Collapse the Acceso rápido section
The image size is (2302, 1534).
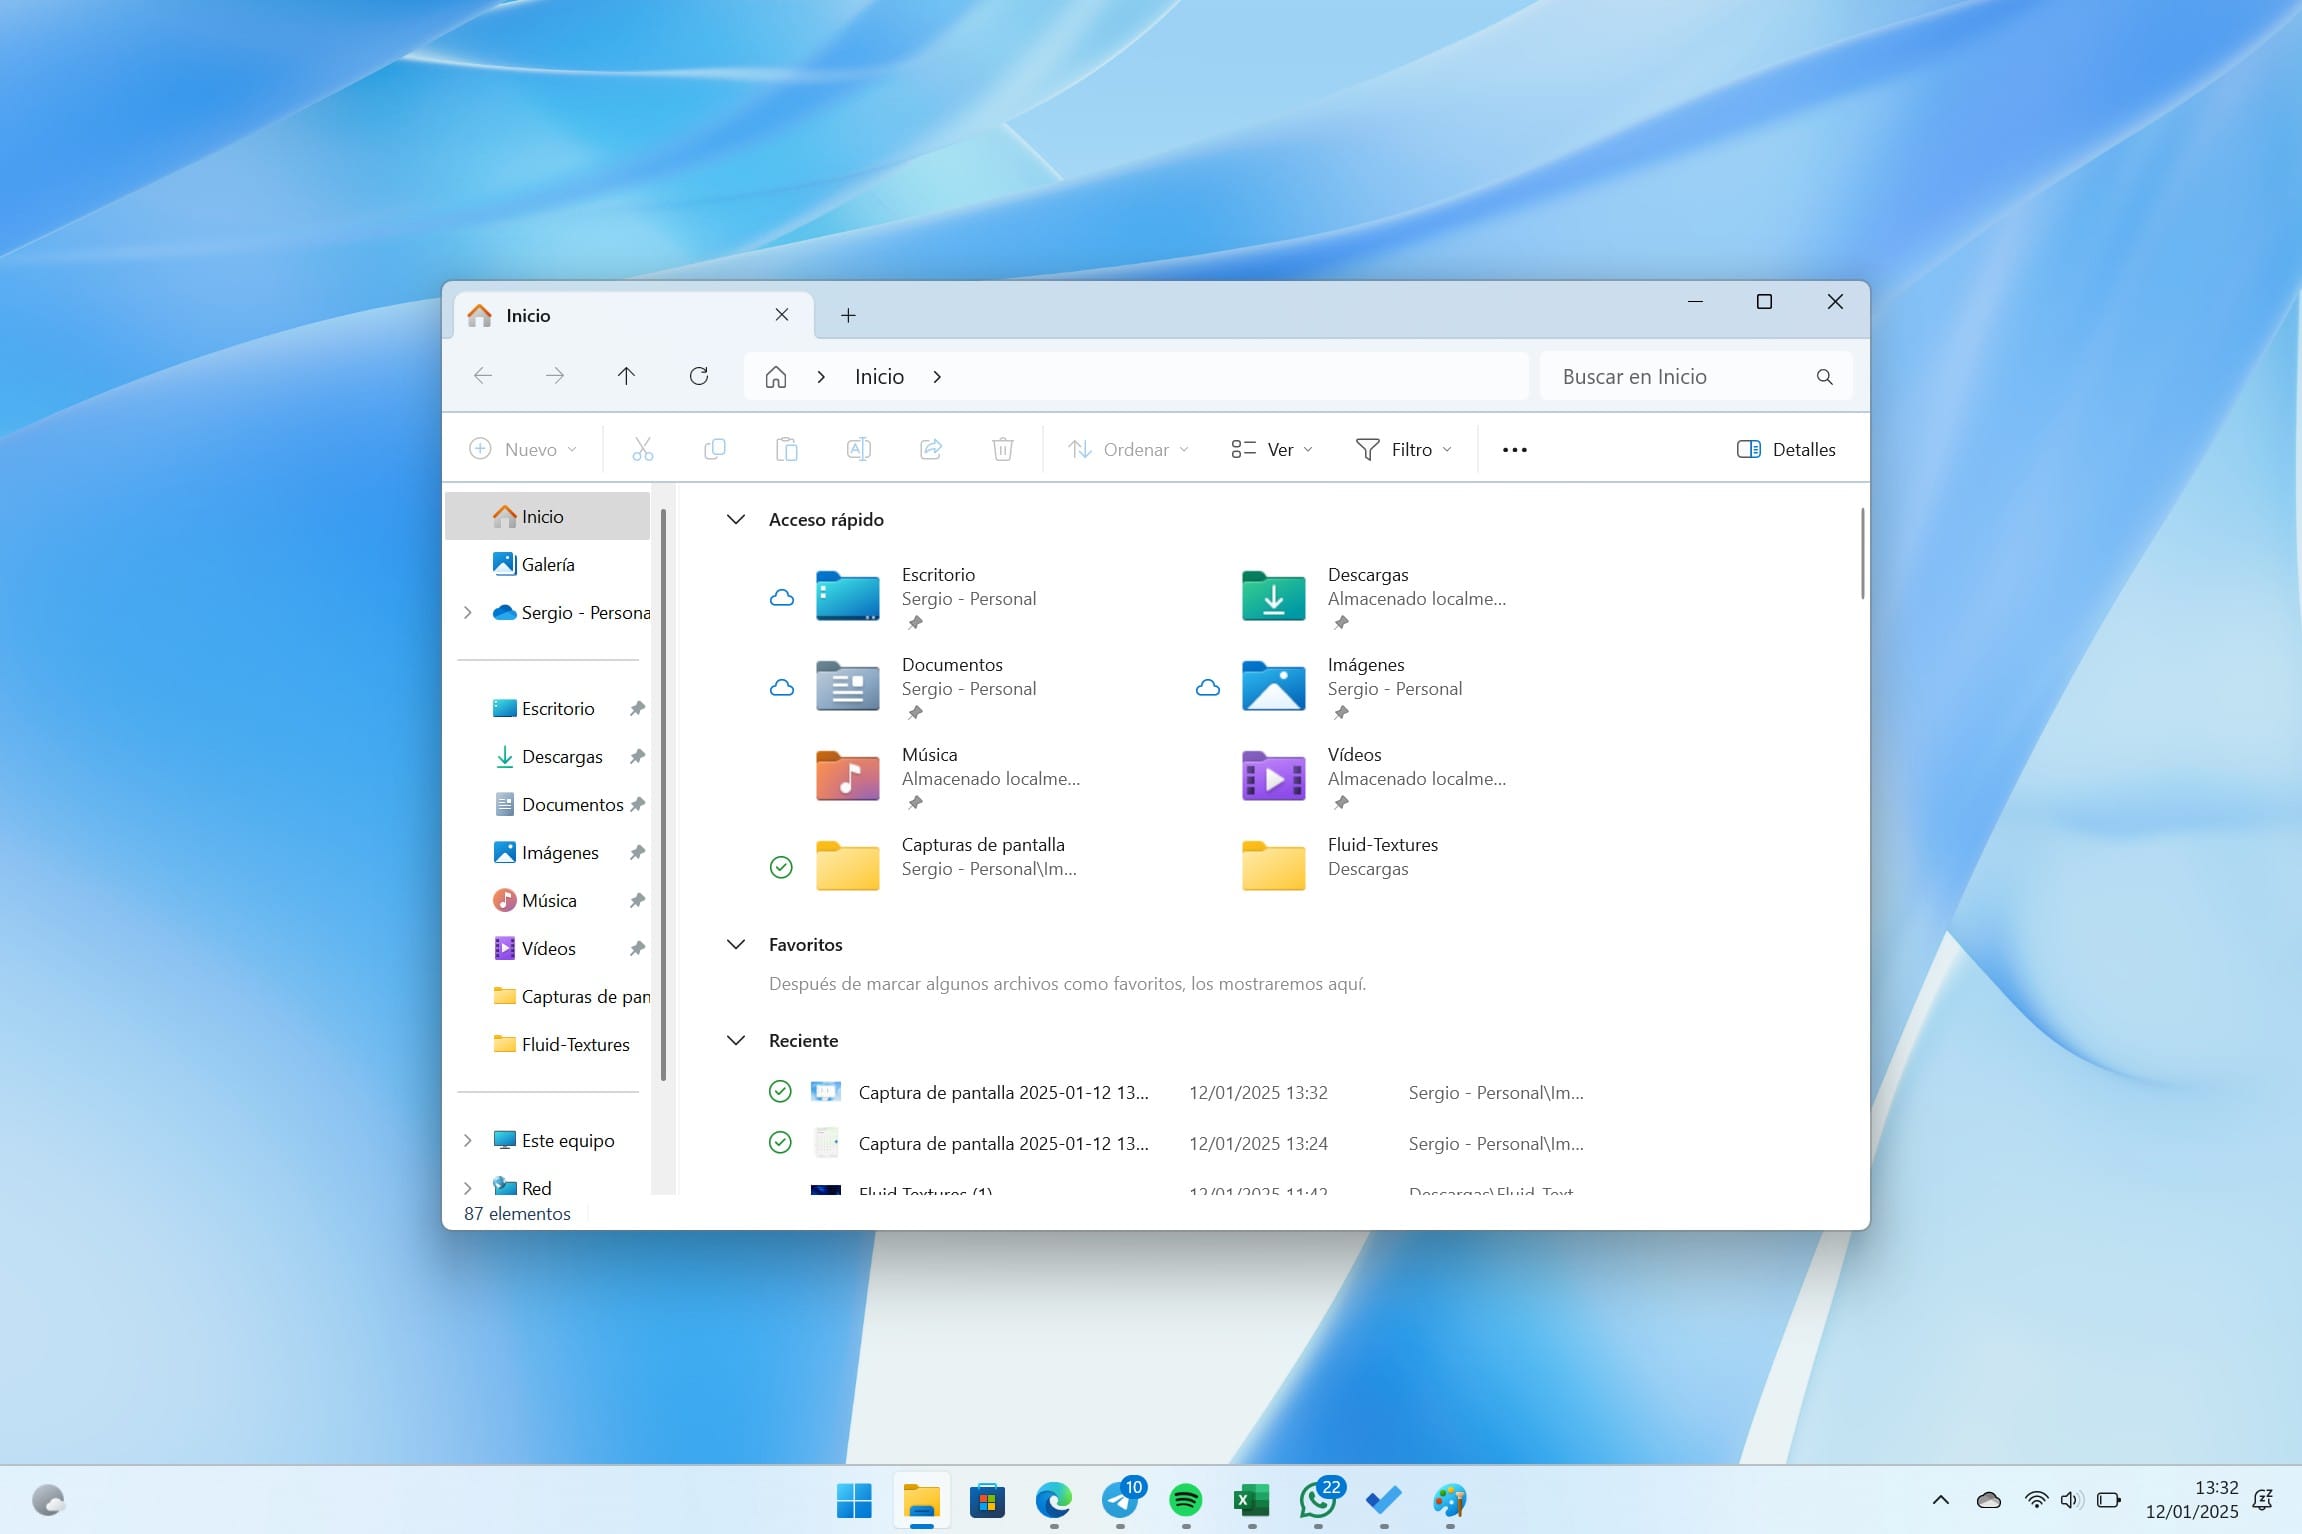tap(736, 519)
